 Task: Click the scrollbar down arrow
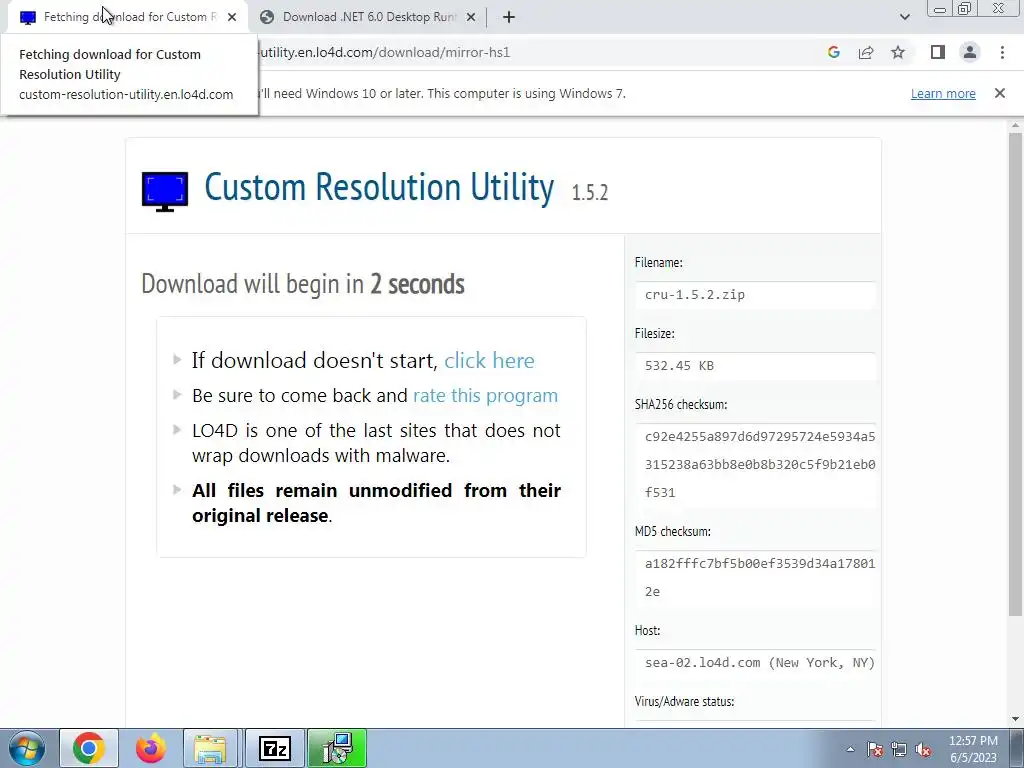tap(1015, 719)
